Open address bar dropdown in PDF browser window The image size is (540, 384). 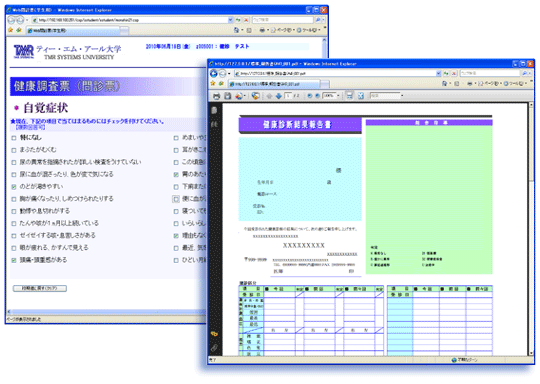pos(438,73)
